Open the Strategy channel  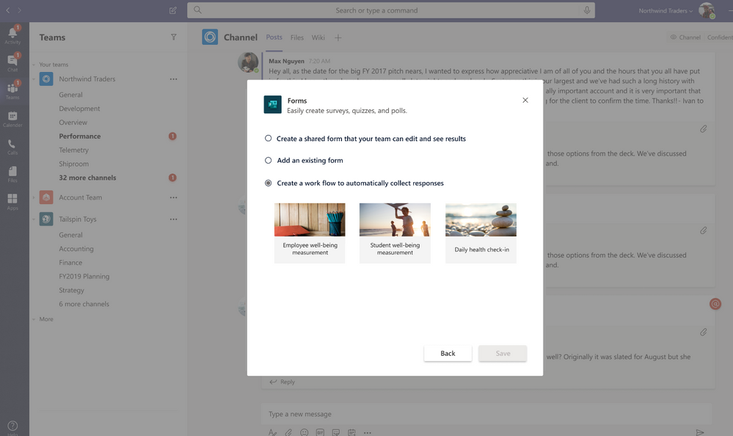pos(72,290)
